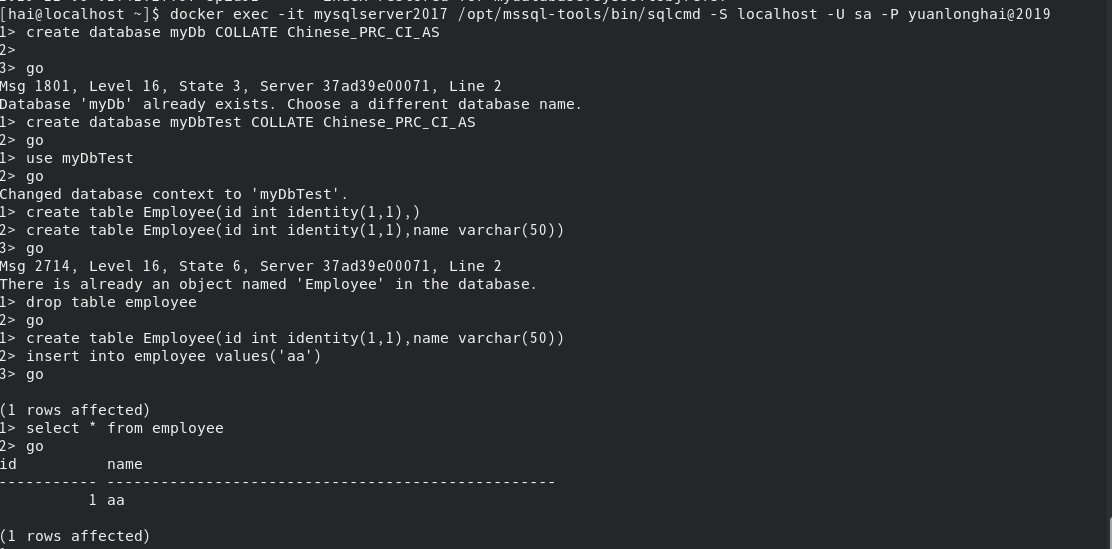Click the 'There is already an object named' message
1112x549 pixels.
click(268, 284)
